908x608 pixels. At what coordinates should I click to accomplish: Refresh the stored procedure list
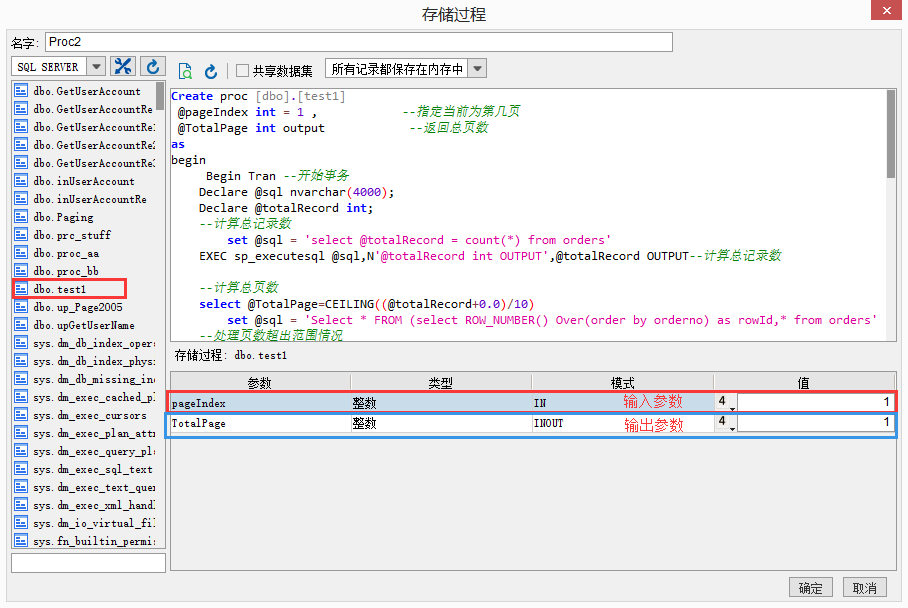(153, 67)
